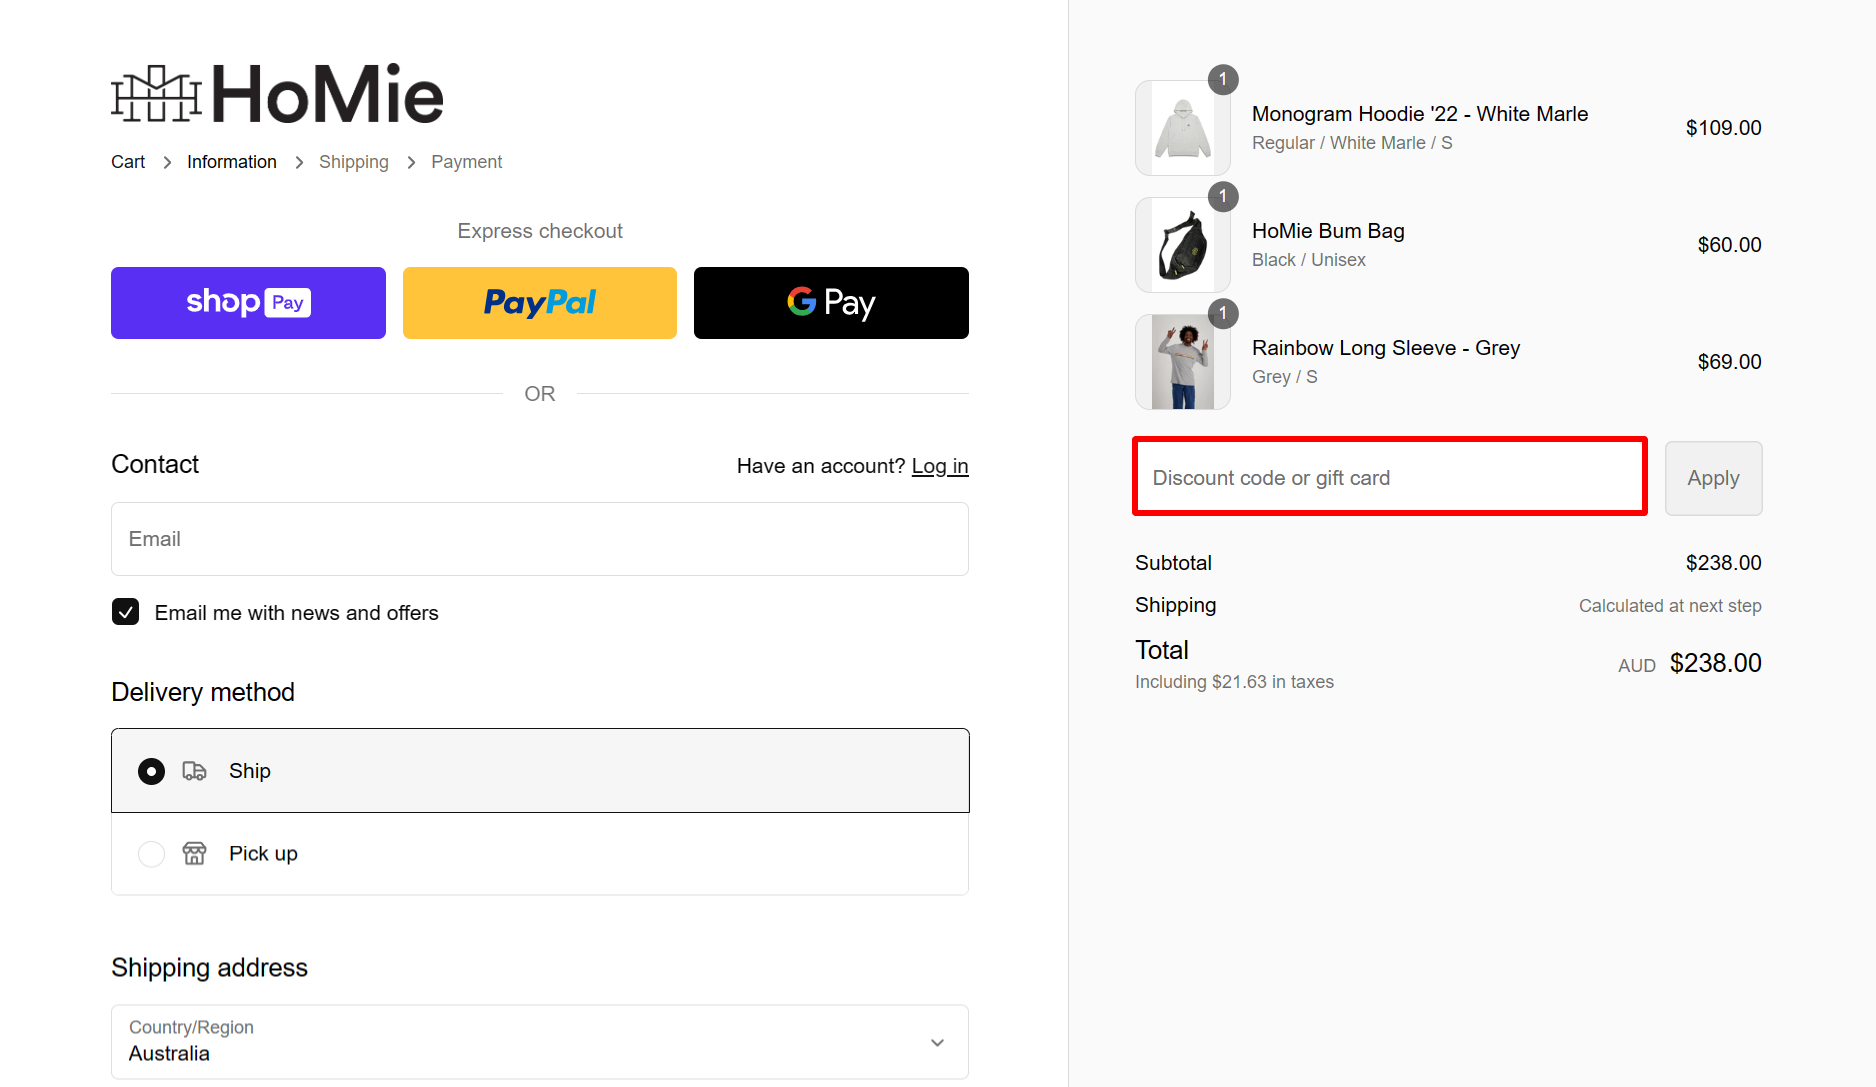The width and height of the screenshot is (1876, 1087).
Task: Open the Information breadcrumb step
Action: tap(231, 161)
